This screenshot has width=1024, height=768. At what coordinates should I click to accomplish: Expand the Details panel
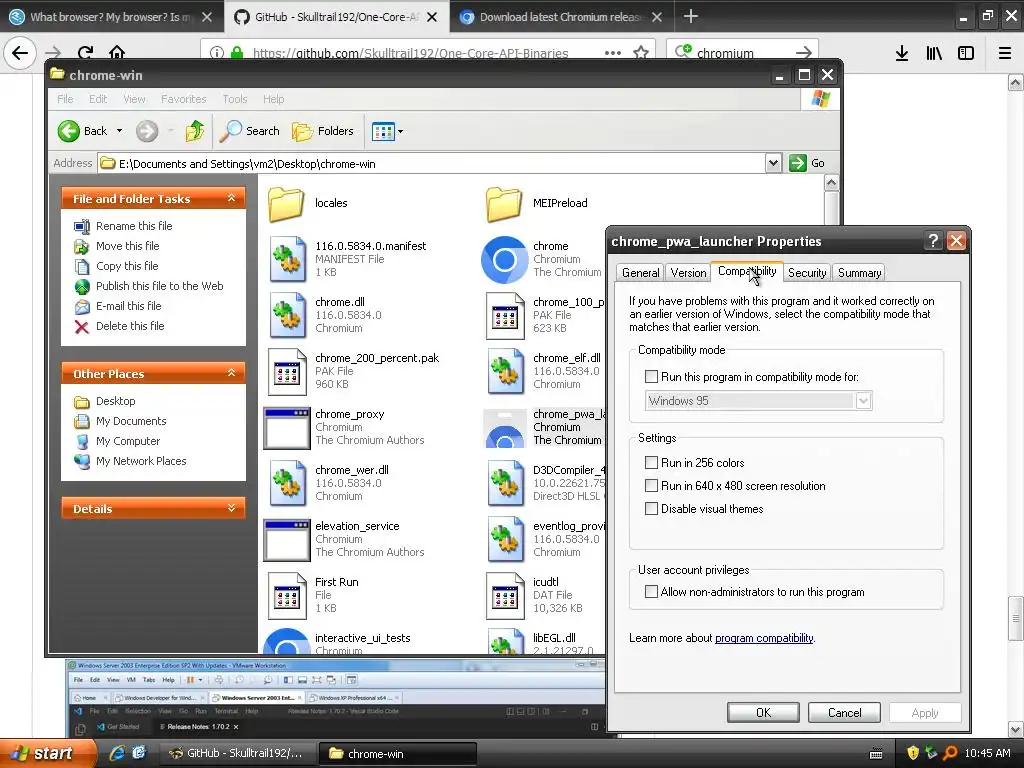[231, 508]
